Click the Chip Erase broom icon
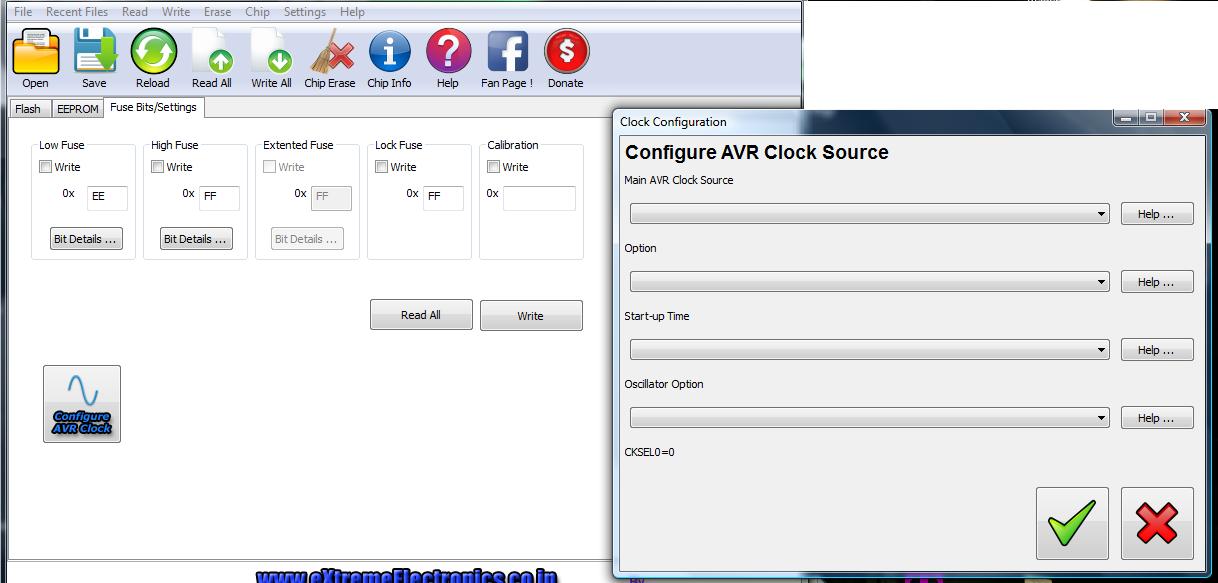This screenshot has height=583, width=1218. 330,52
